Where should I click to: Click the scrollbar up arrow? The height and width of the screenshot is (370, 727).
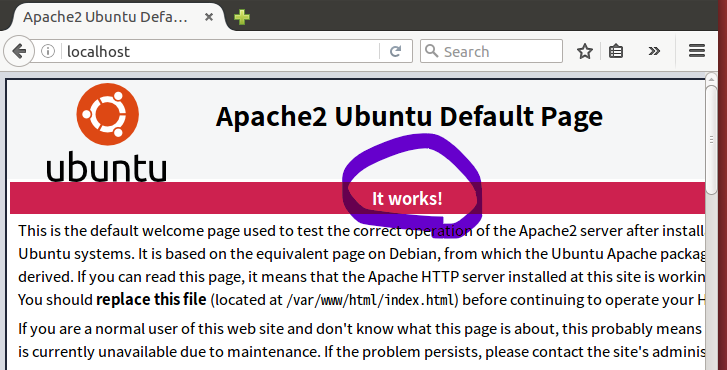click(x=712, y=79)
